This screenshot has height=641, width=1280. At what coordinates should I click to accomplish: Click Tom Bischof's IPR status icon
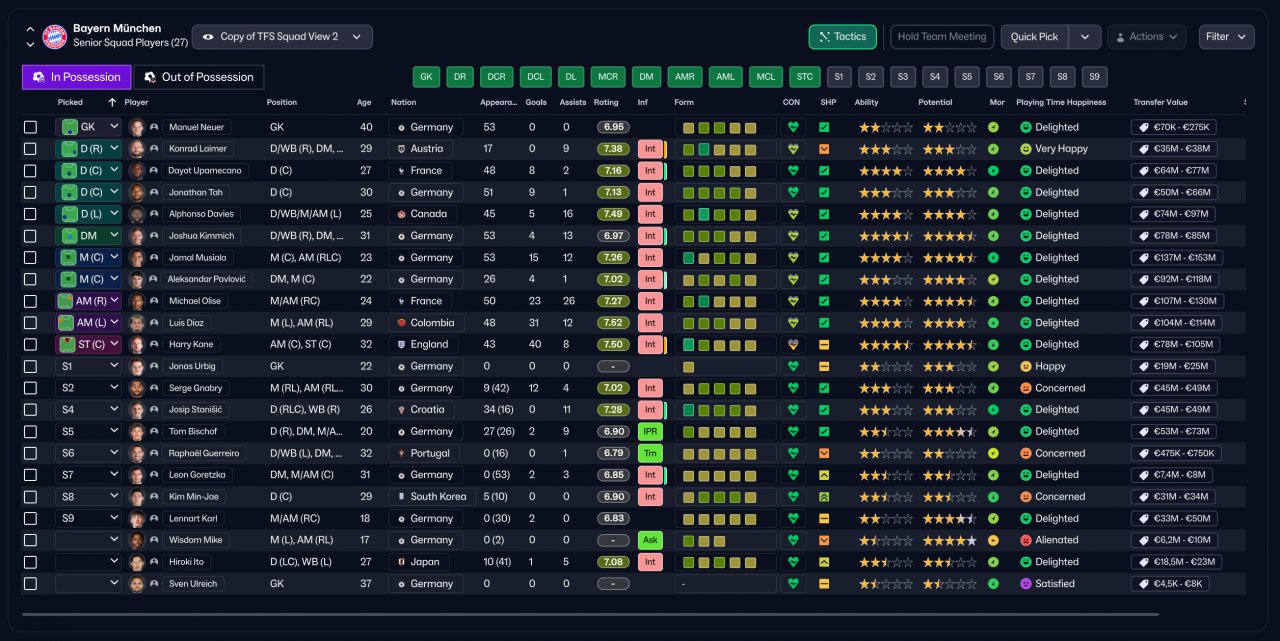tap(650, 431)
